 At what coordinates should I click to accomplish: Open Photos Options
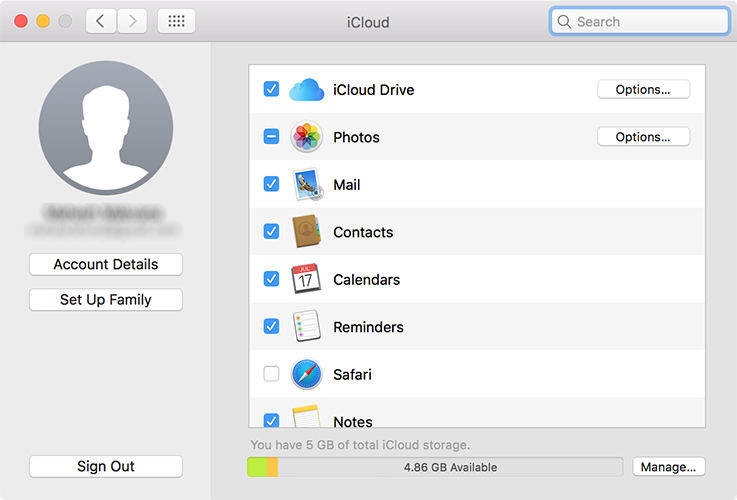(x=643, y=137)
